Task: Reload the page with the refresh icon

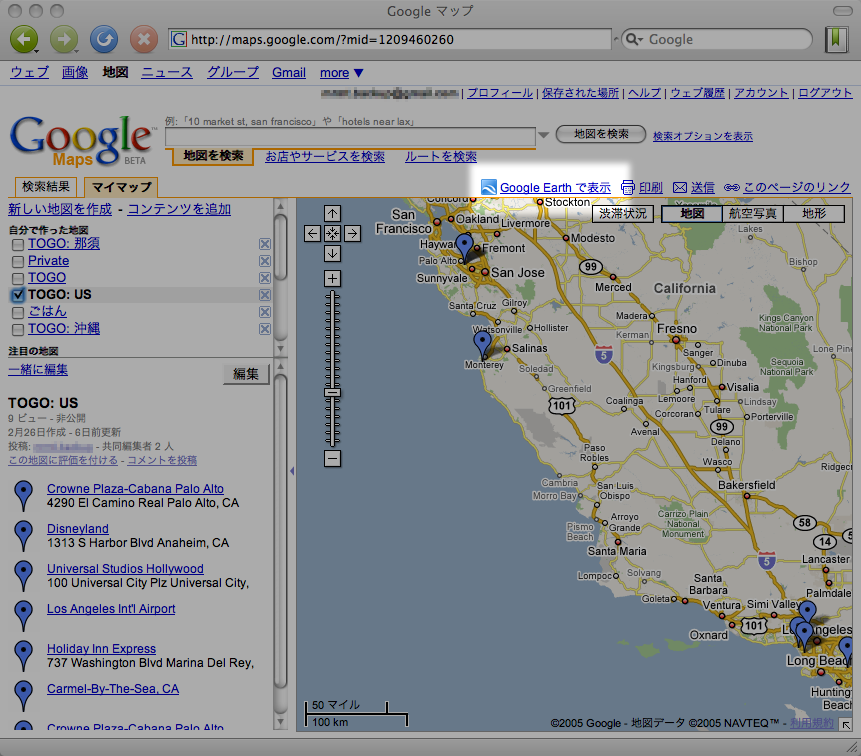Action: click(x=104, y=40)
